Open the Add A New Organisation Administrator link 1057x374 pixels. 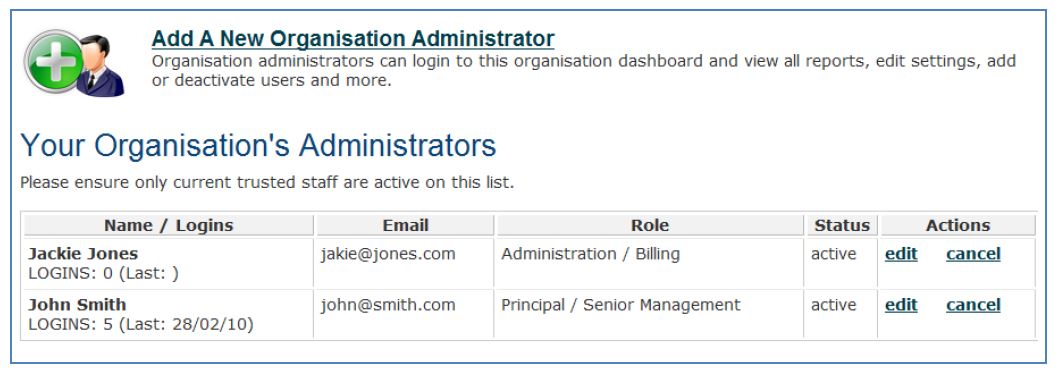coord(353,38)
